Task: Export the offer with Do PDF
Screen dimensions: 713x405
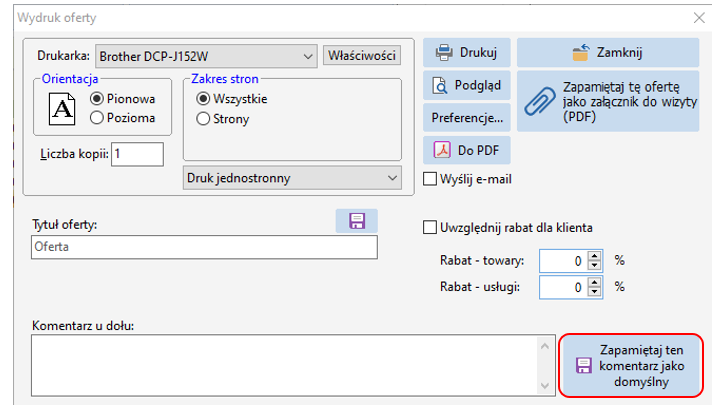Action: [x=467, y=149]
